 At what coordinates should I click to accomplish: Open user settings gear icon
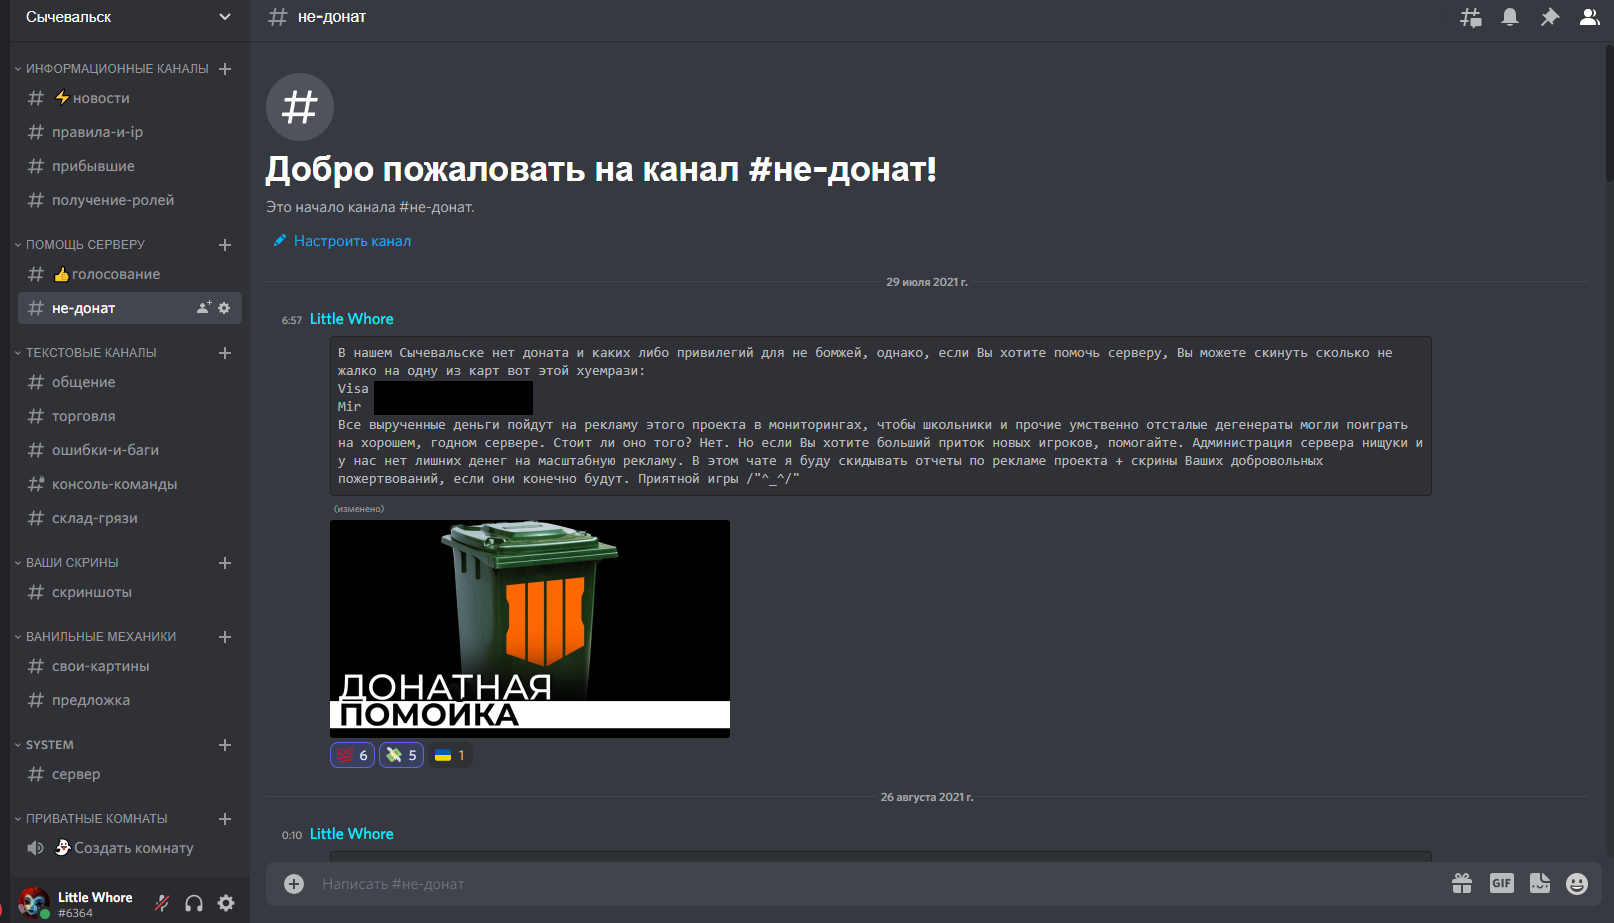[x=226, y=903]
